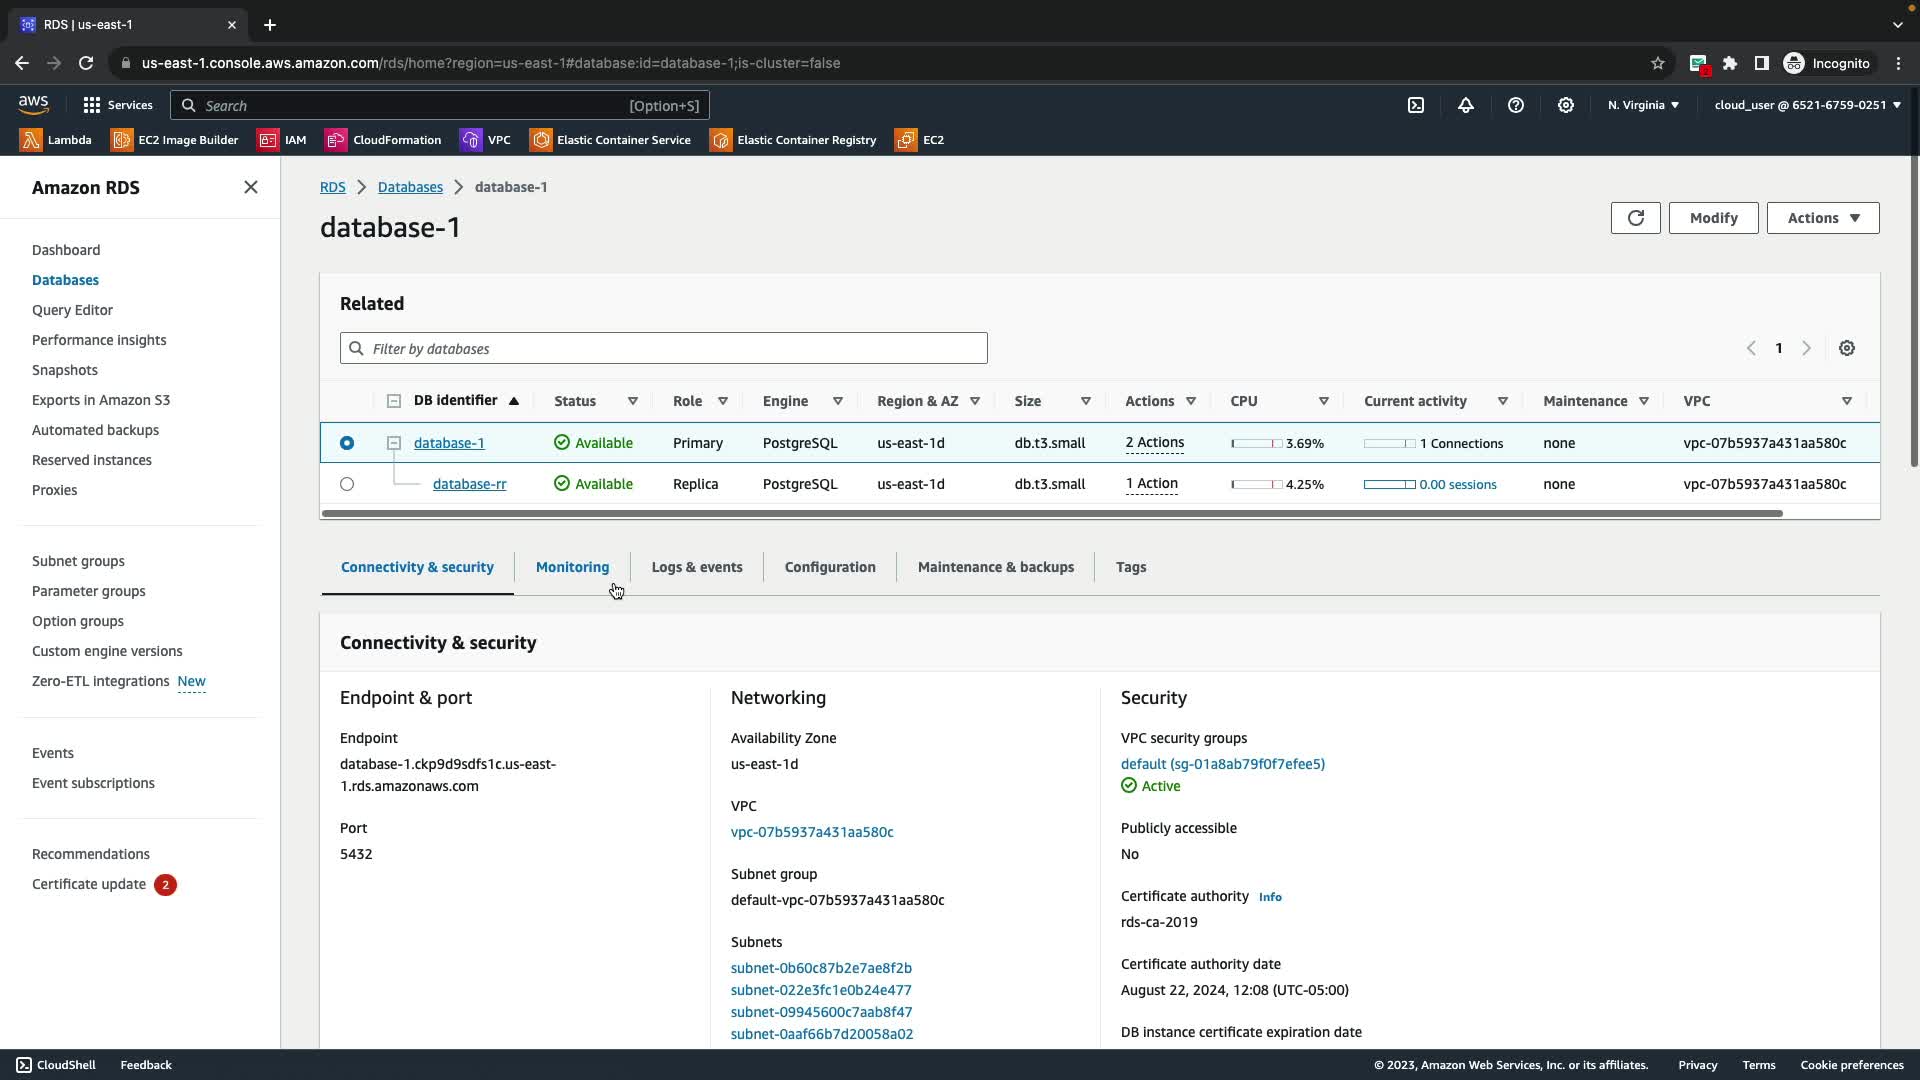Open the default security group link
Screen dimensions: 1920x1080
click(1222, 764)
